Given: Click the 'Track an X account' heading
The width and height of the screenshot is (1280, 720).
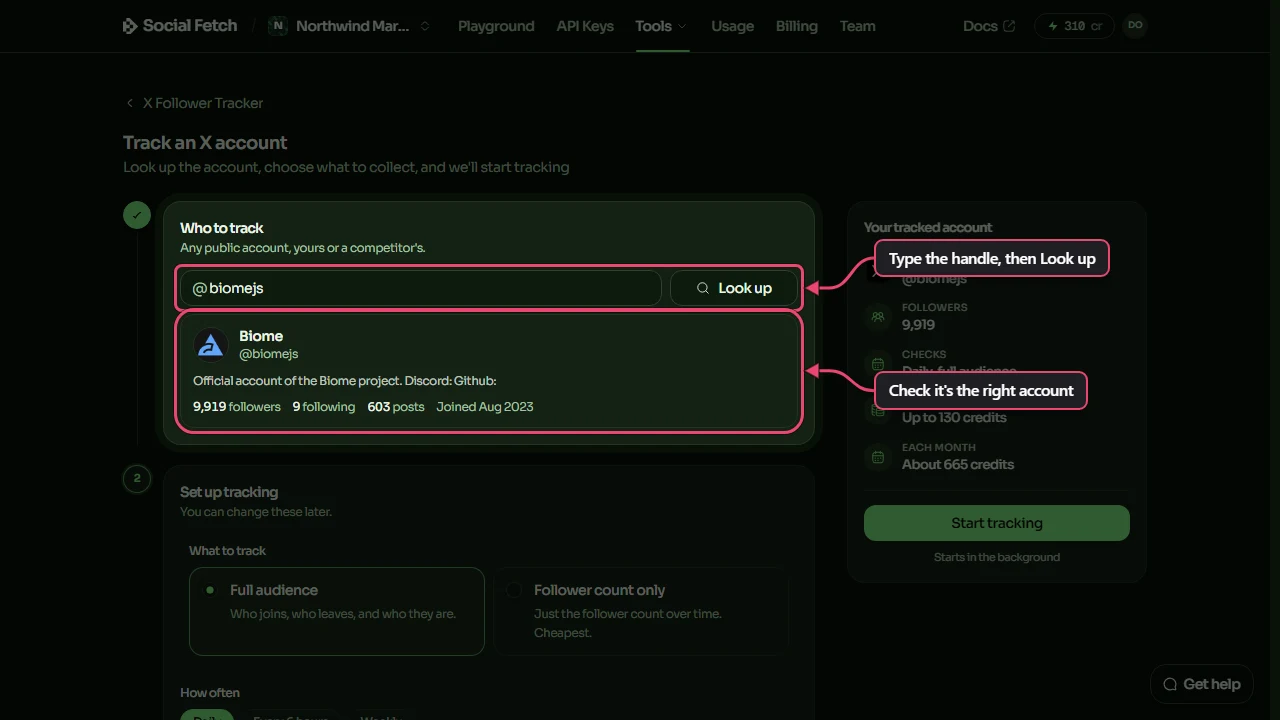Looking at the screenshot, I should pyautogui.click(x=205, y=143).
